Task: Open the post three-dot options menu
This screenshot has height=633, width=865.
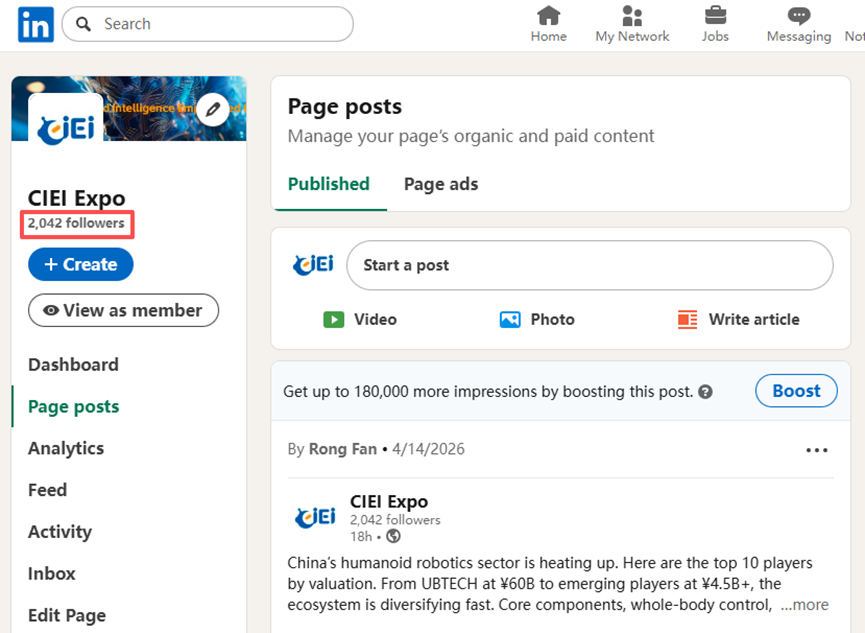Action: pyautogui.click(x=817, y=450)
